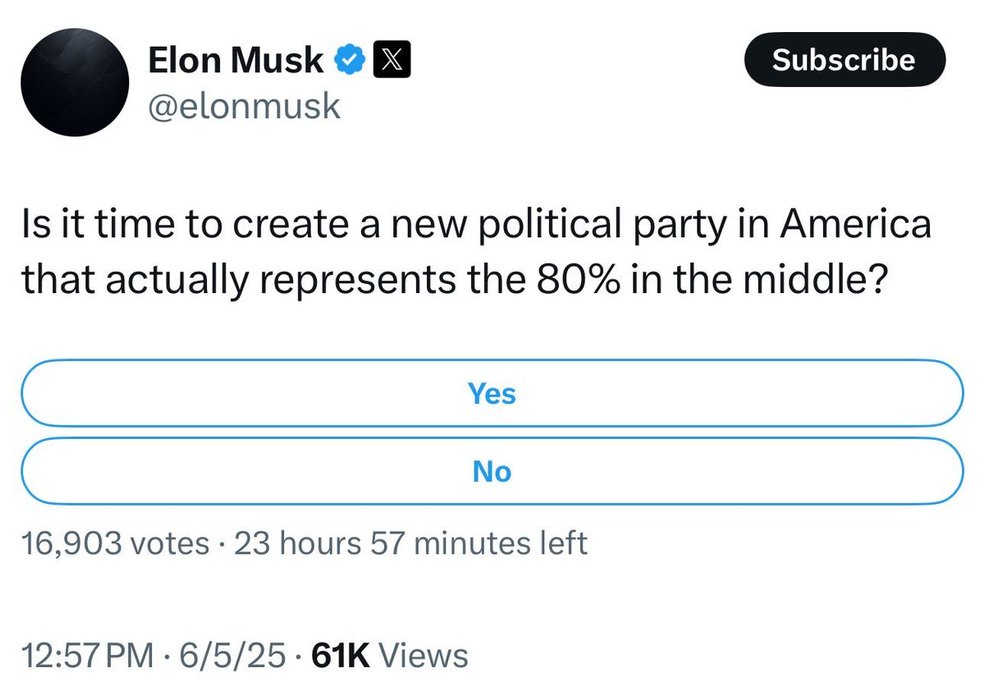View the 61K view count
Image resolution: width=985 pixels, height=700 pixels.
click(x=340, y=655)
